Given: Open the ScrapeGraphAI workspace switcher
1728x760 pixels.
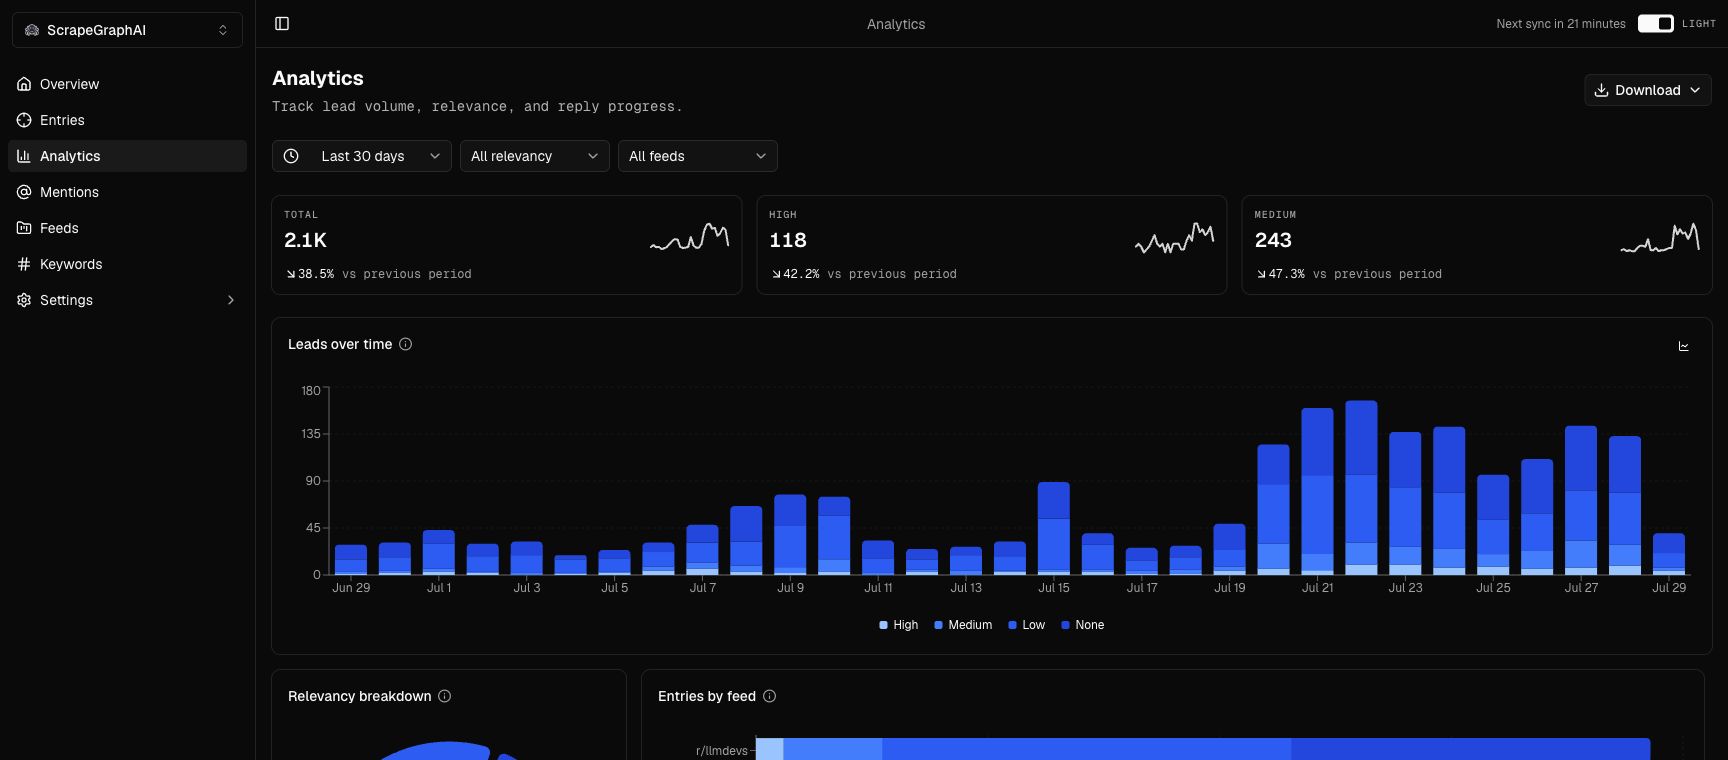Looking at the screenshot, I should tap(127, 30).
